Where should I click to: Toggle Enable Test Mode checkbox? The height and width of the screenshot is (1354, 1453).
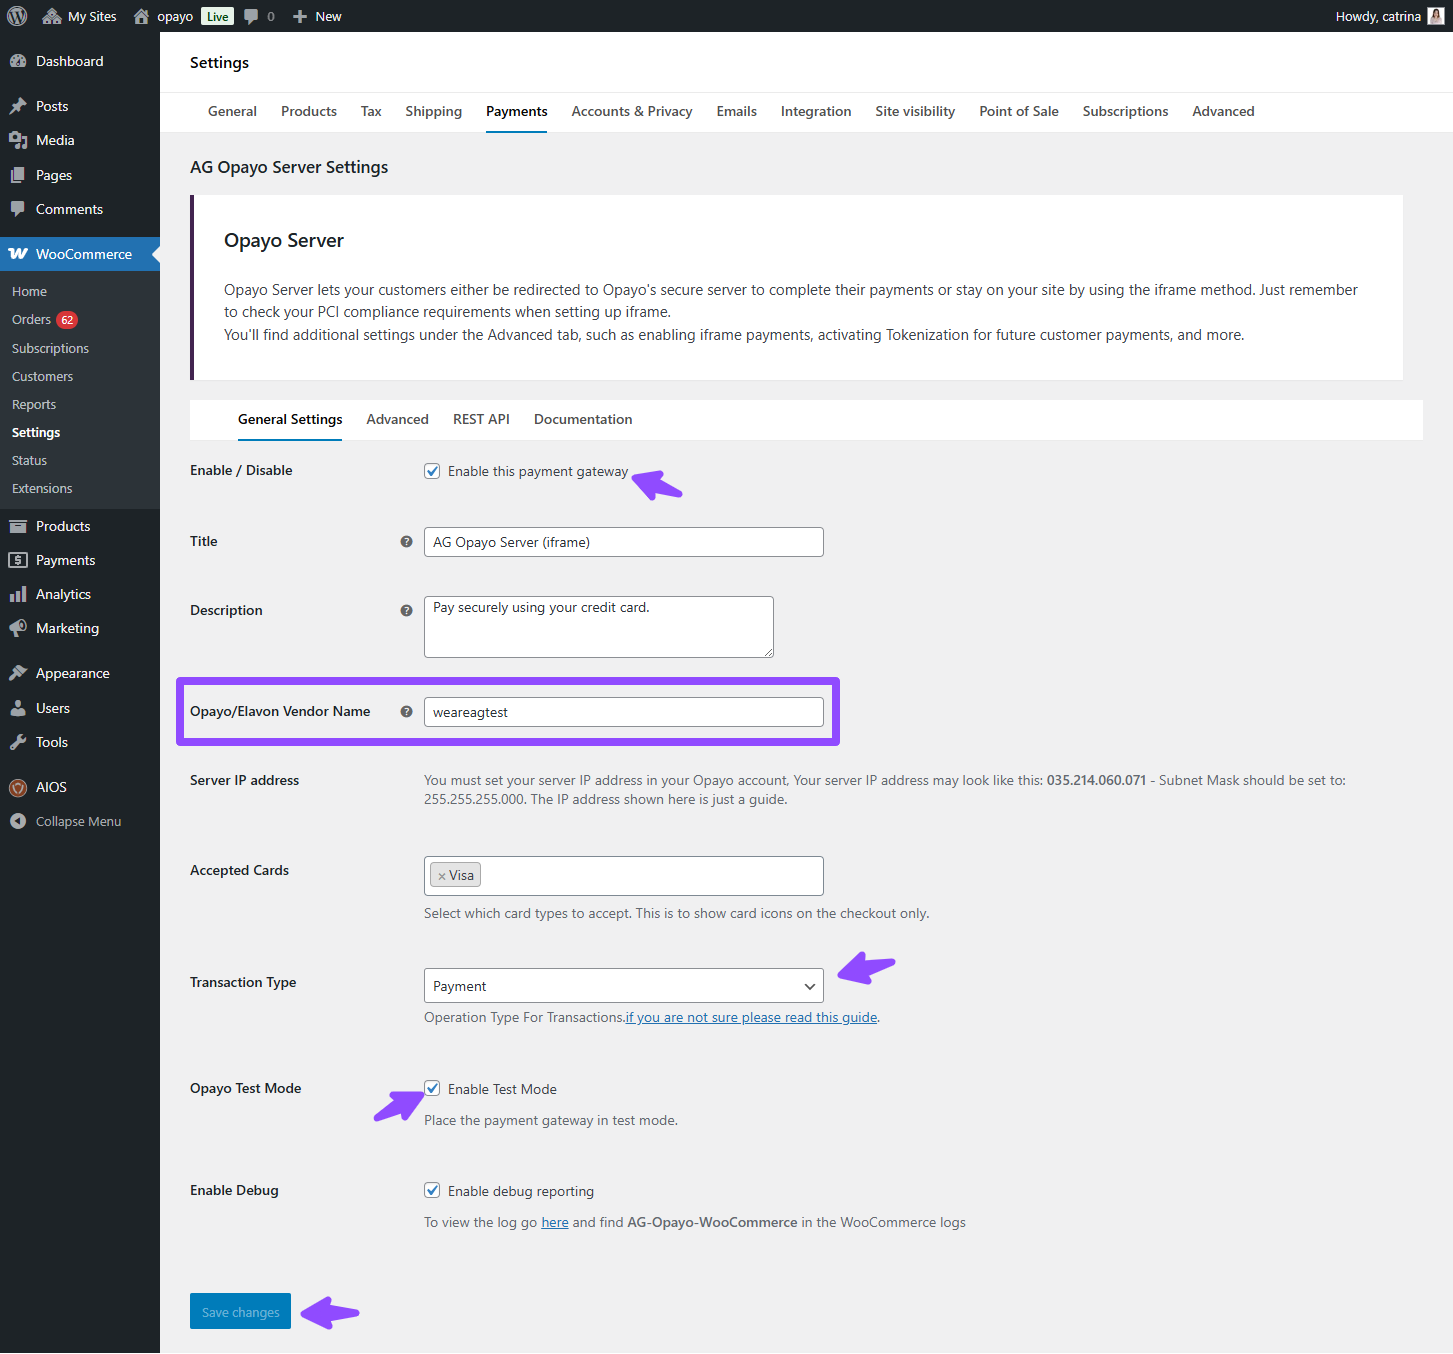point(432,1088)
